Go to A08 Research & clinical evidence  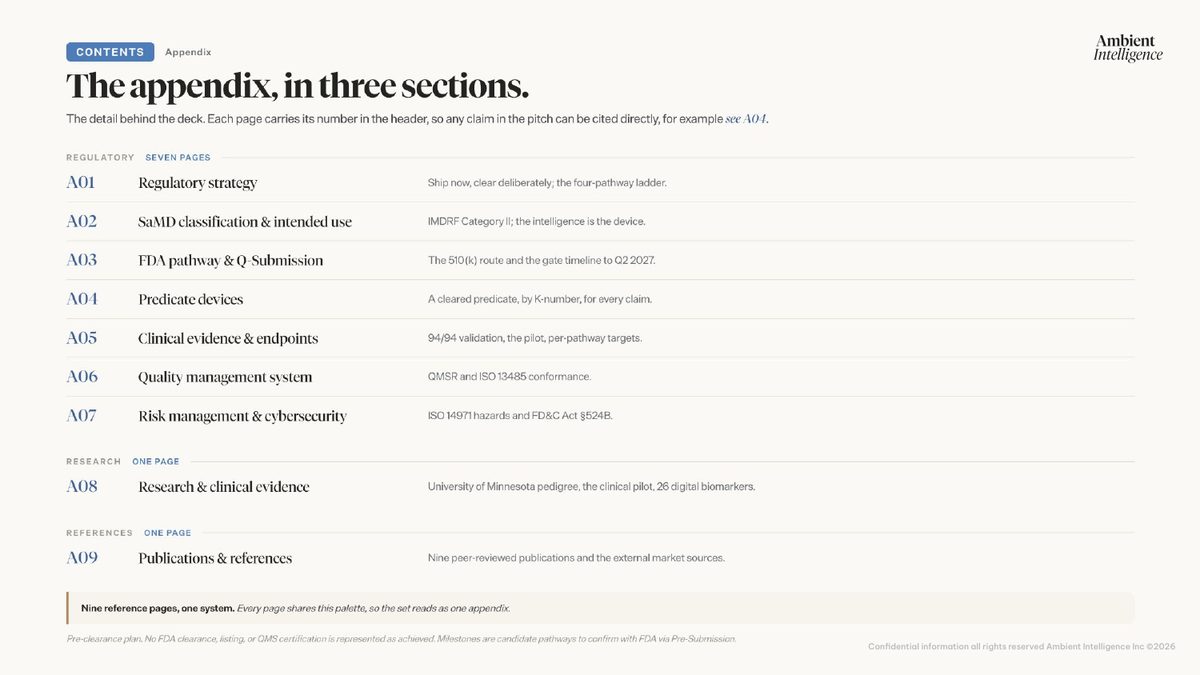pos(600,487)
